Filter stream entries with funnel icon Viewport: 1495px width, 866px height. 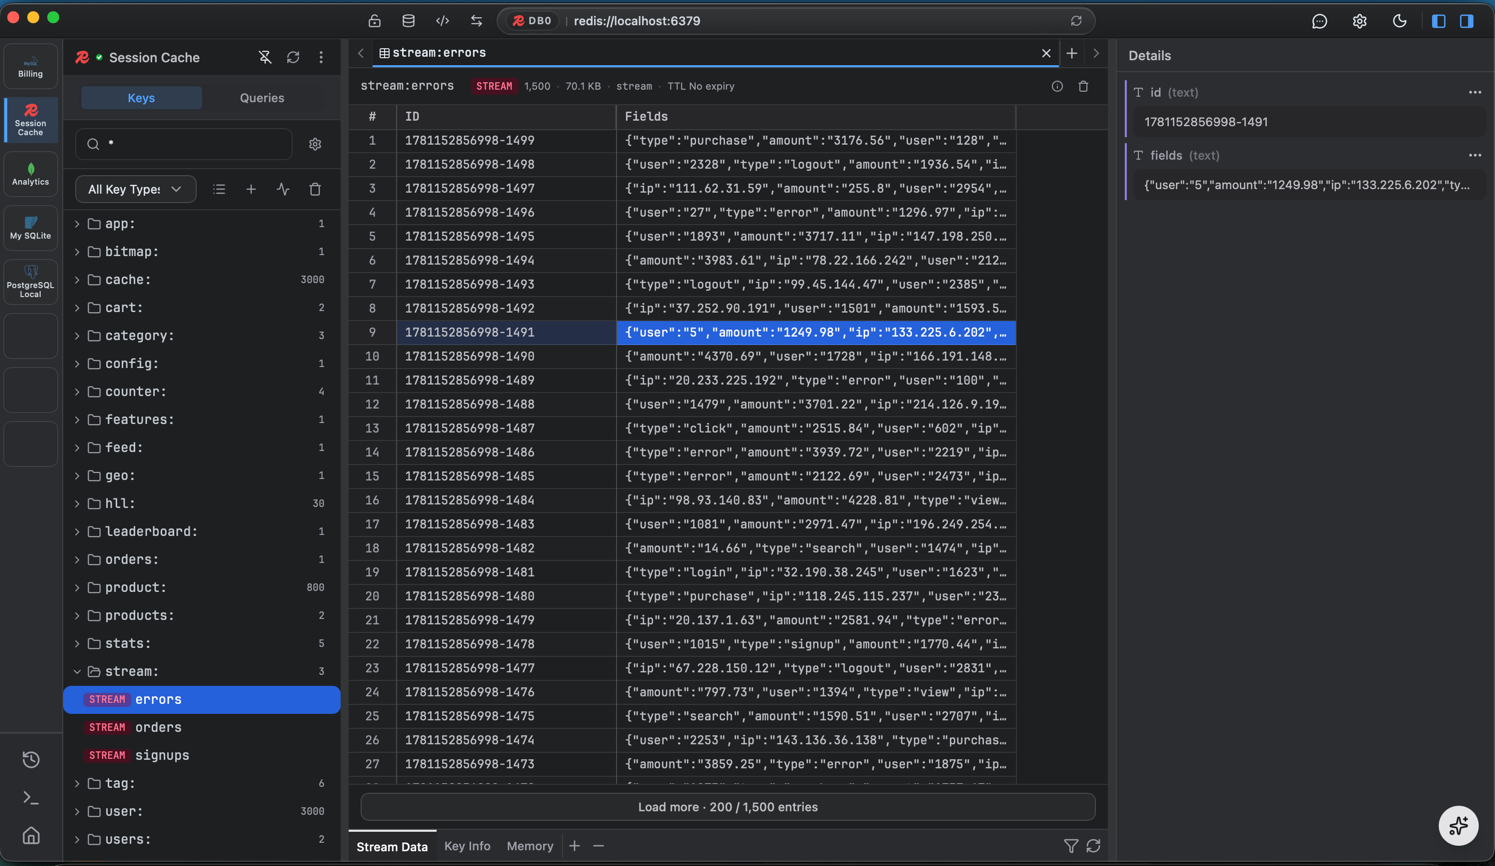1071,846
